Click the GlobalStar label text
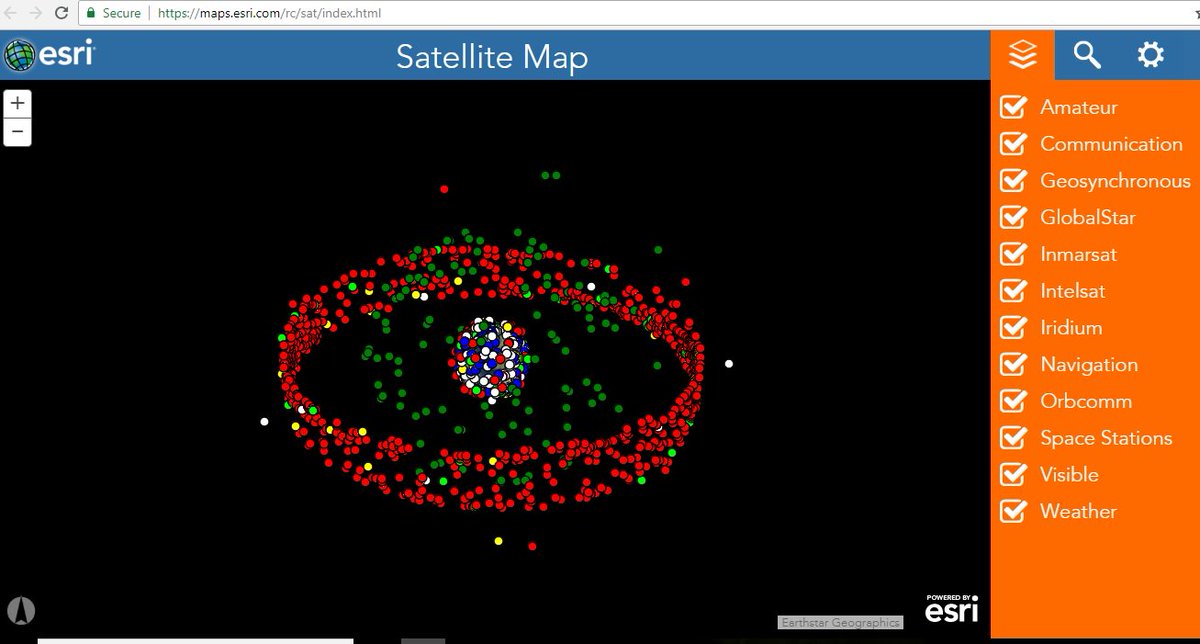Viewport: 1200px width, 644px height. (1088, 217)
